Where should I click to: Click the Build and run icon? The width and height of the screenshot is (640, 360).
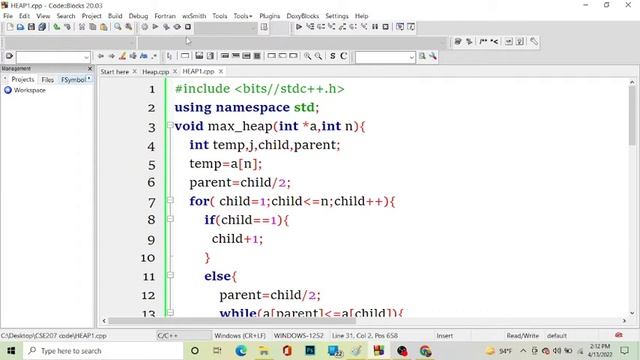pos(166,27)
